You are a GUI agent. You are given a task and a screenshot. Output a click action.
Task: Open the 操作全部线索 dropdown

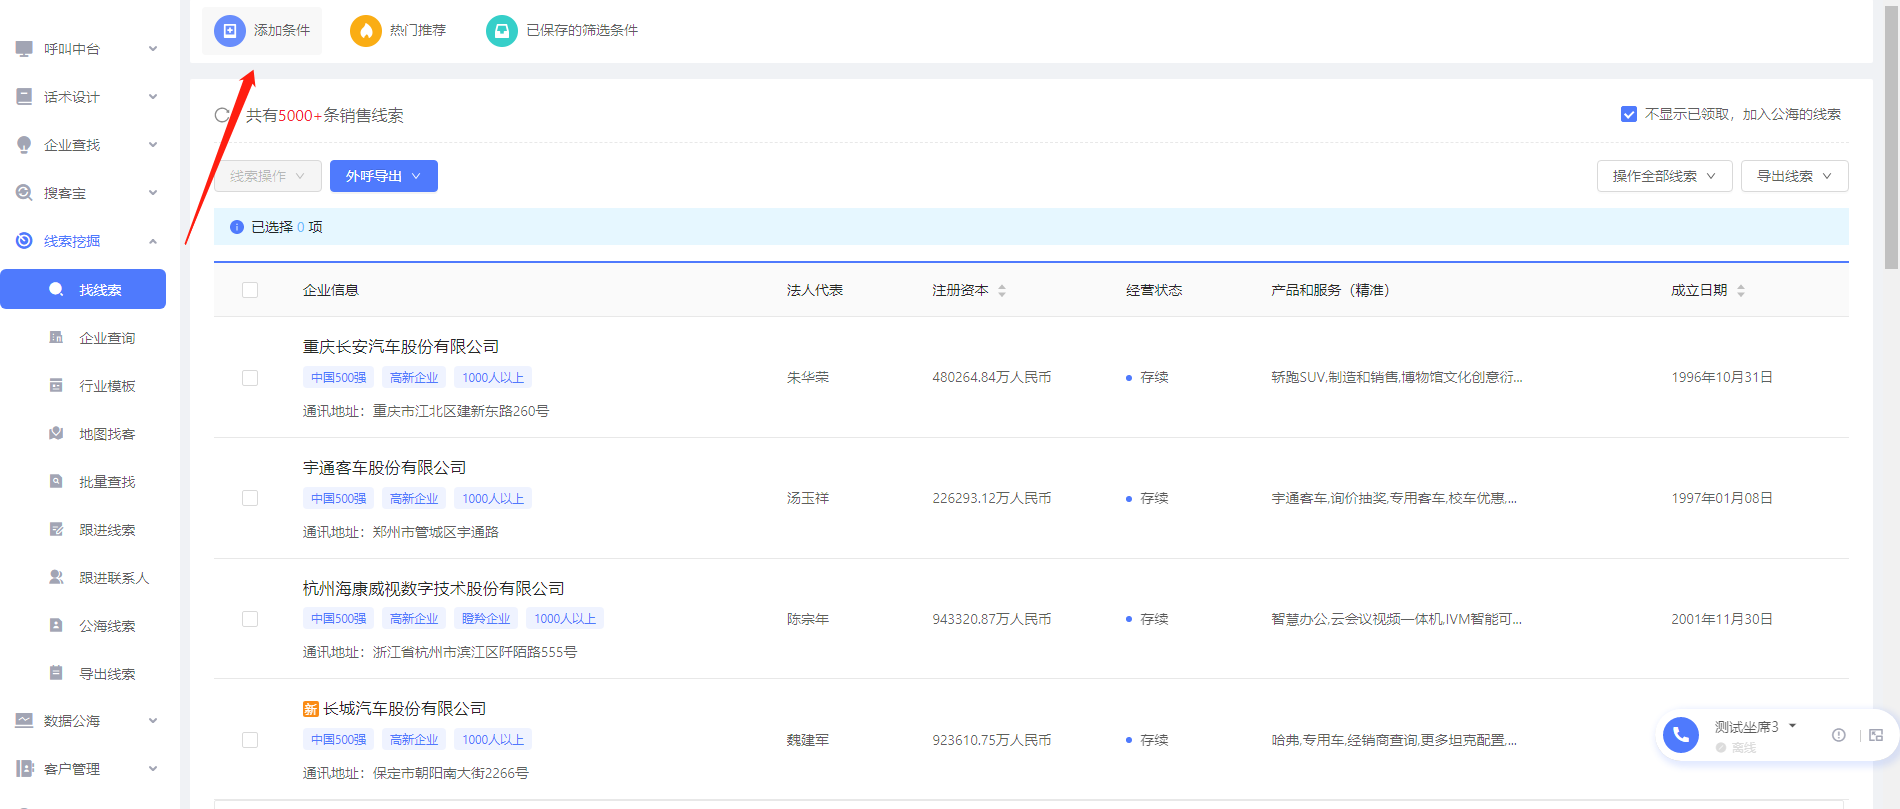(1665, 176)
